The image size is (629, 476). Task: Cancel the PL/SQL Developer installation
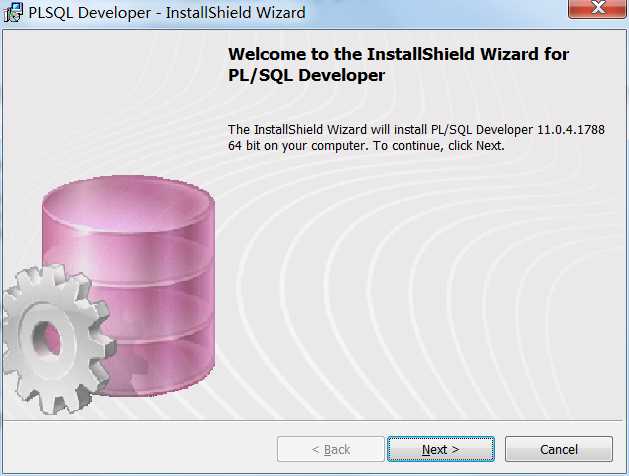click(559, 449)
